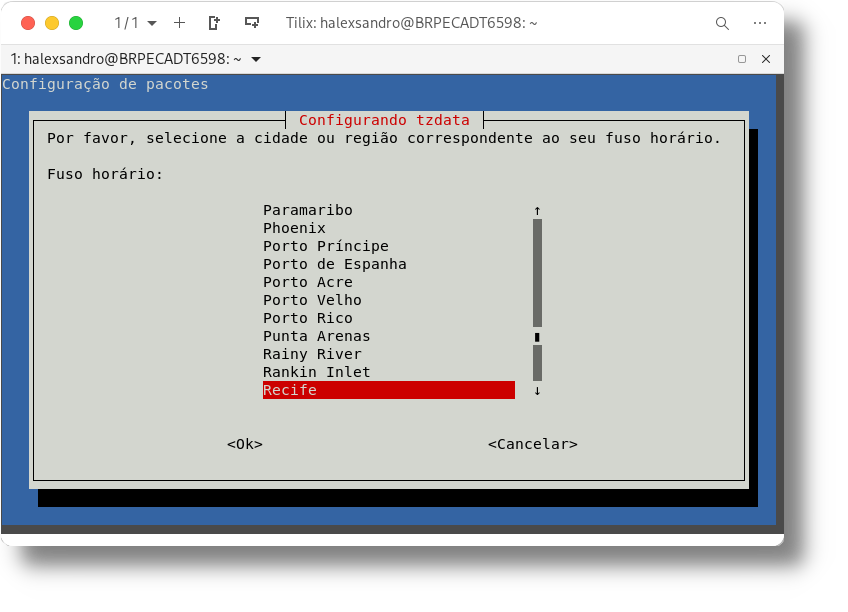Image resolution: width=848 pixels, height=612 pixels.
Task: Choose Porto de Espanha timezone entry
Action: [335, 264]
